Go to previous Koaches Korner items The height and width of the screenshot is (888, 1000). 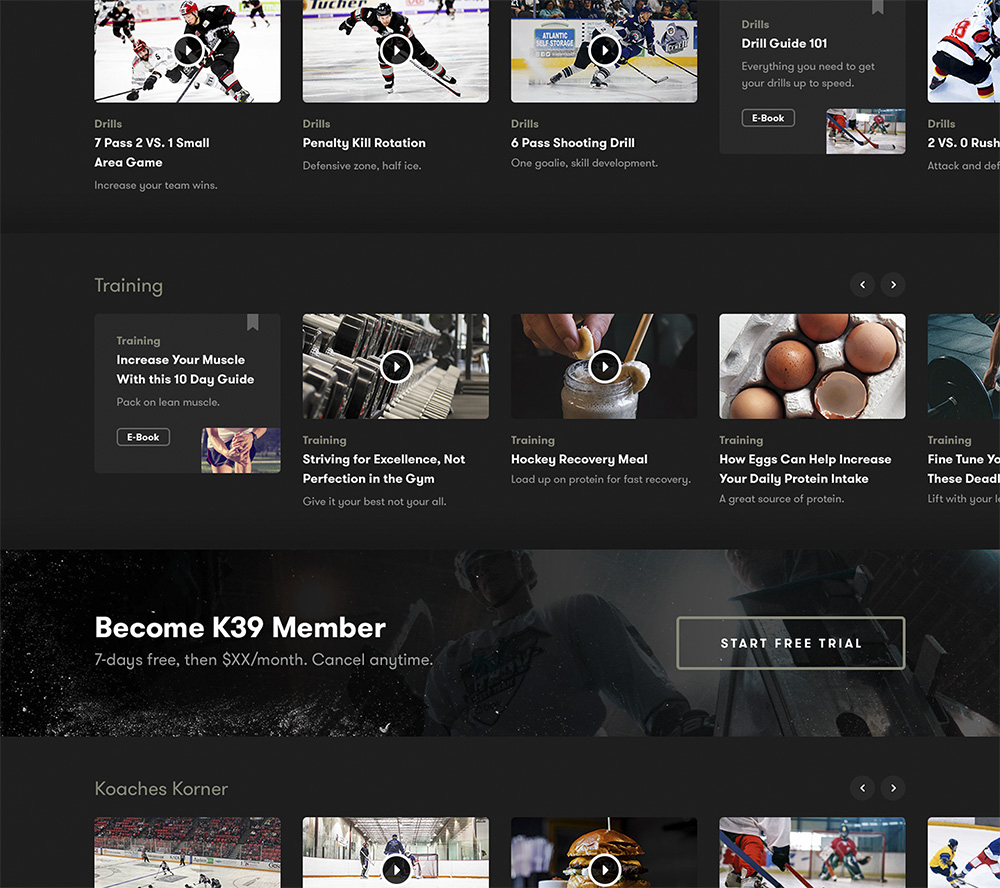862,788
